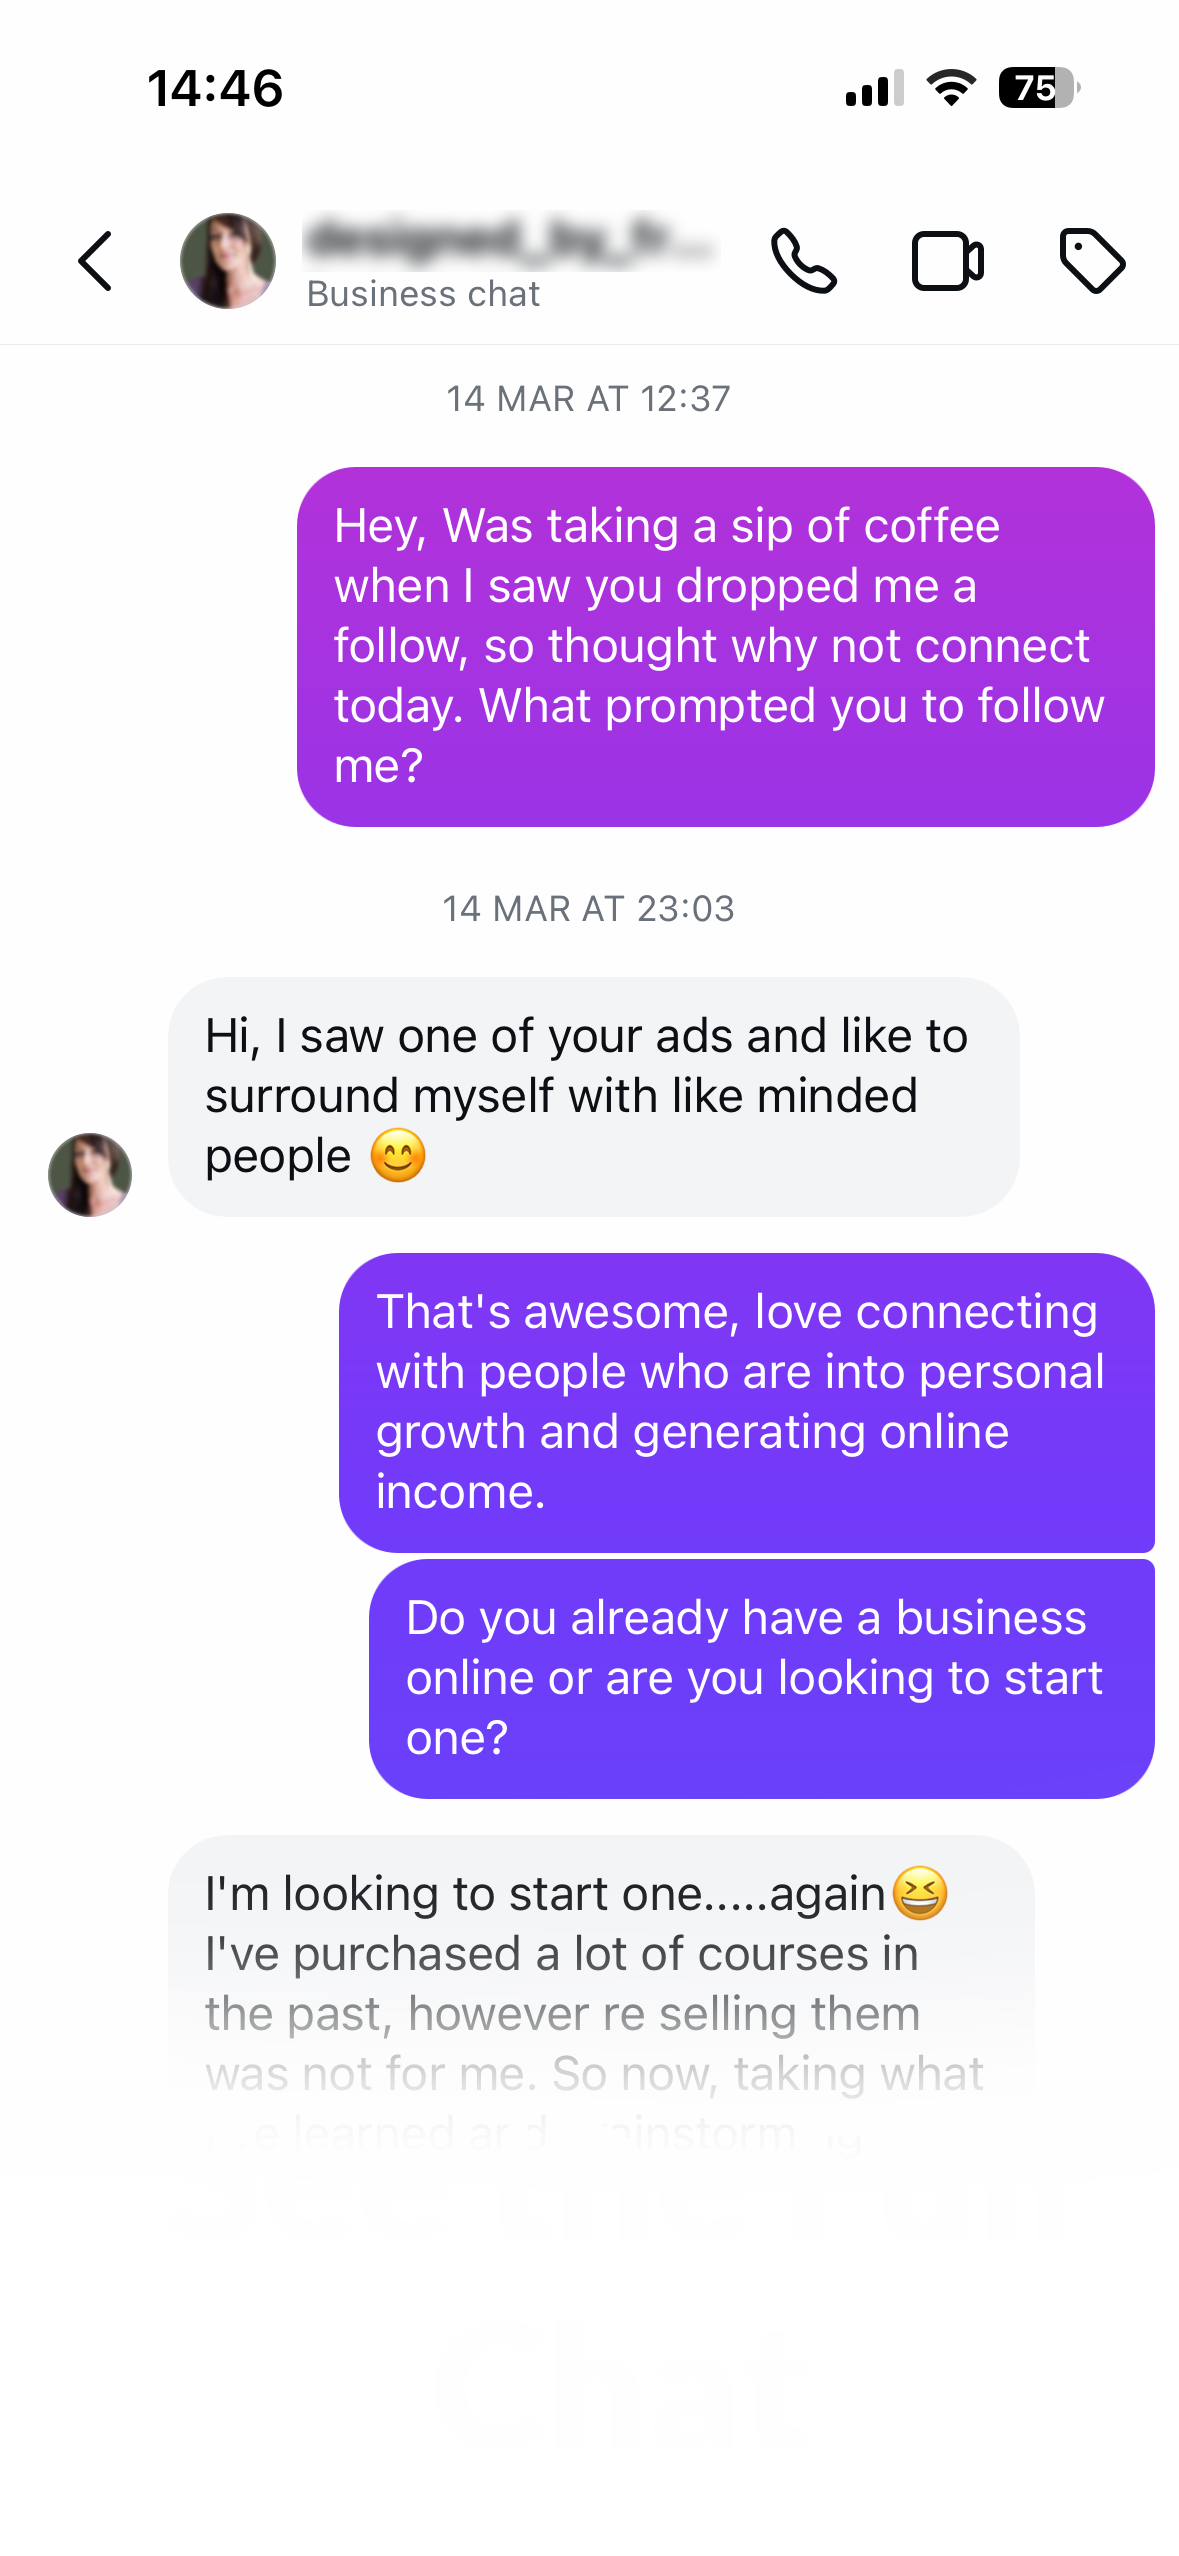
Task: Tap the 14:46 clock in status bar
Action: point(215,88)
